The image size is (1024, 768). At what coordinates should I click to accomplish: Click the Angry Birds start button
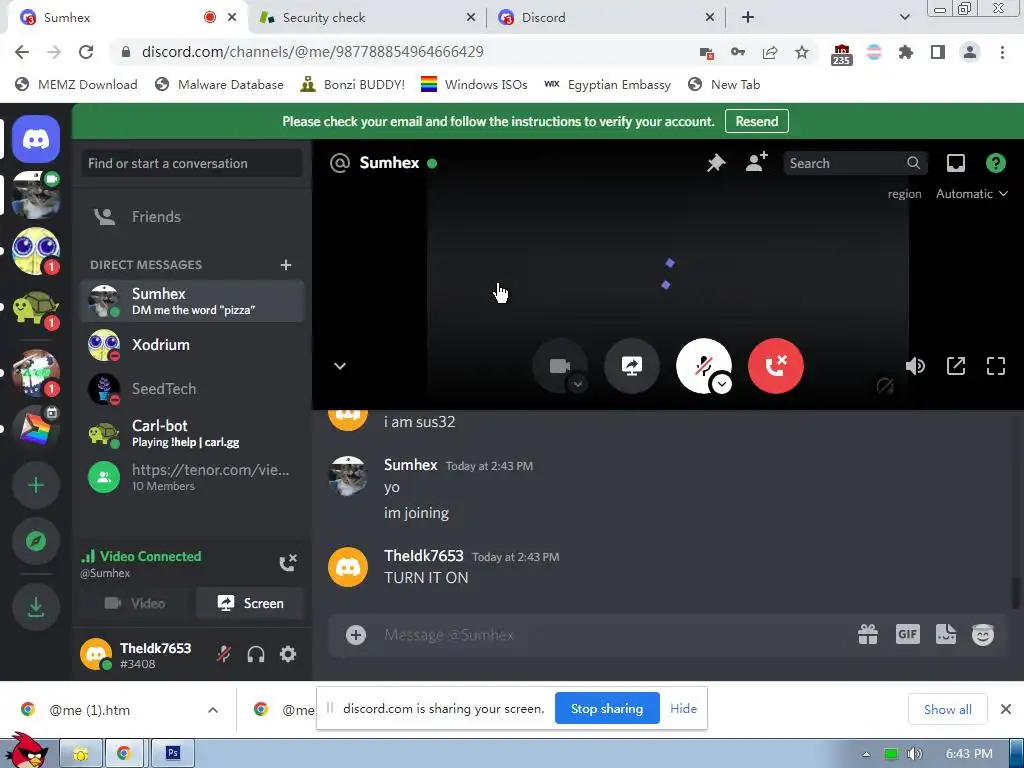click(x=26, y=751)
